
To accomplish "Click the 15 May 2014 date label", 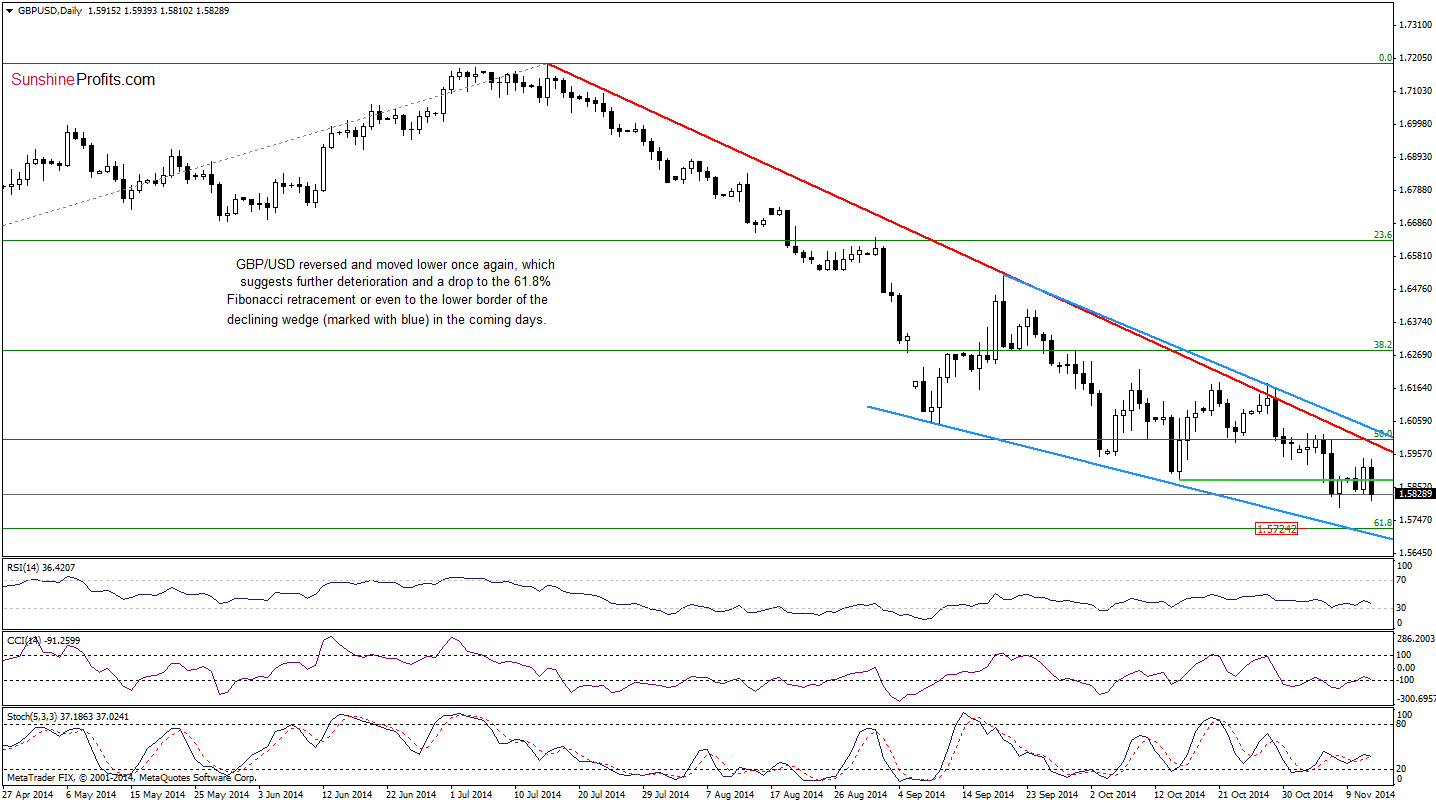I will tap(159, 794).
